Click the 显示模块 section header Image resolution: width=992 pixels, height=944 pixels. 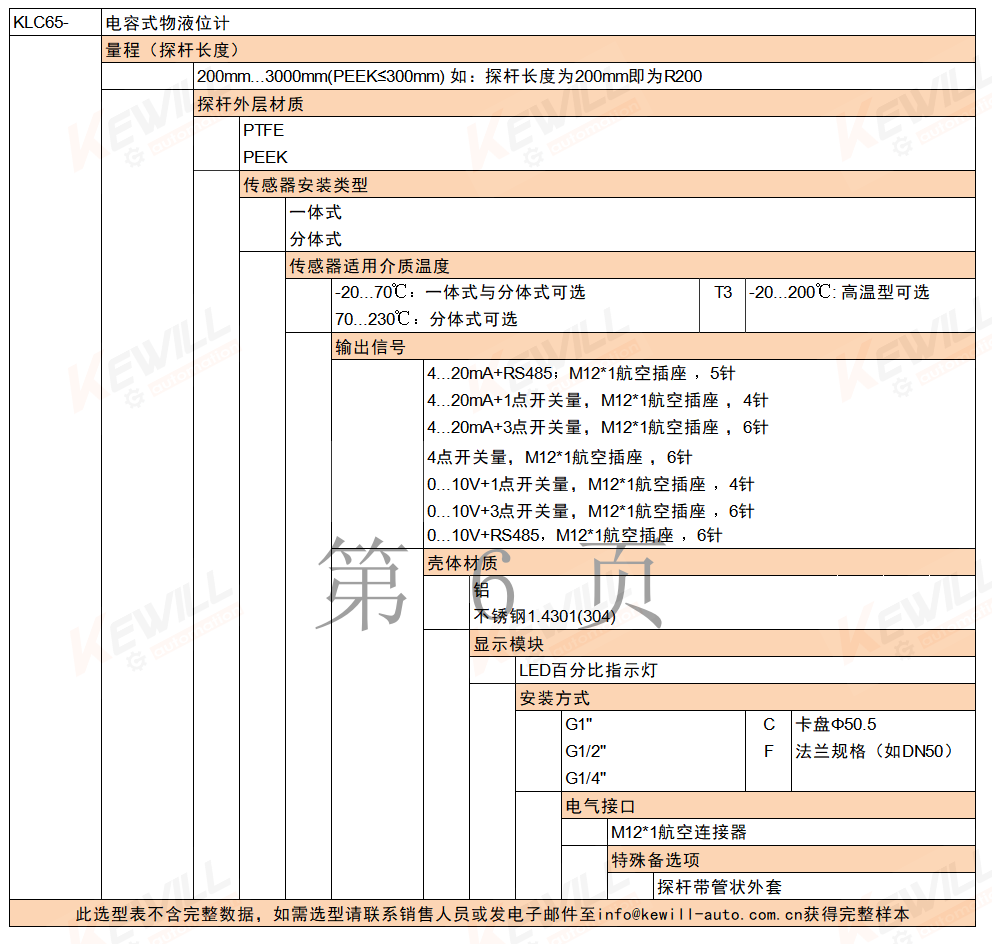pos(722,644)
